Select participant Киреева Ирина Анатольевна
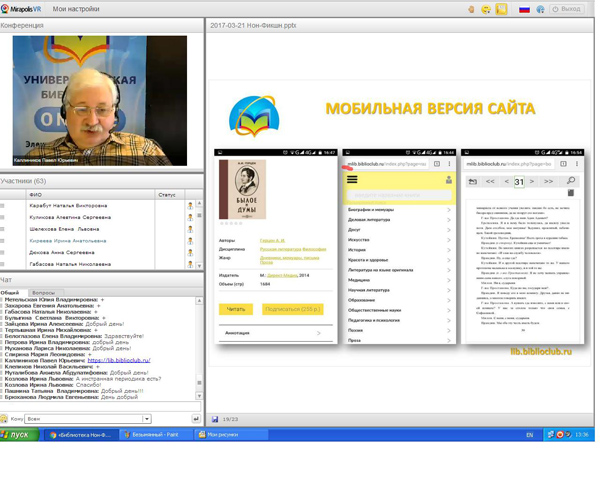Screen dimensions: 600x480 (x=68, y=241)
